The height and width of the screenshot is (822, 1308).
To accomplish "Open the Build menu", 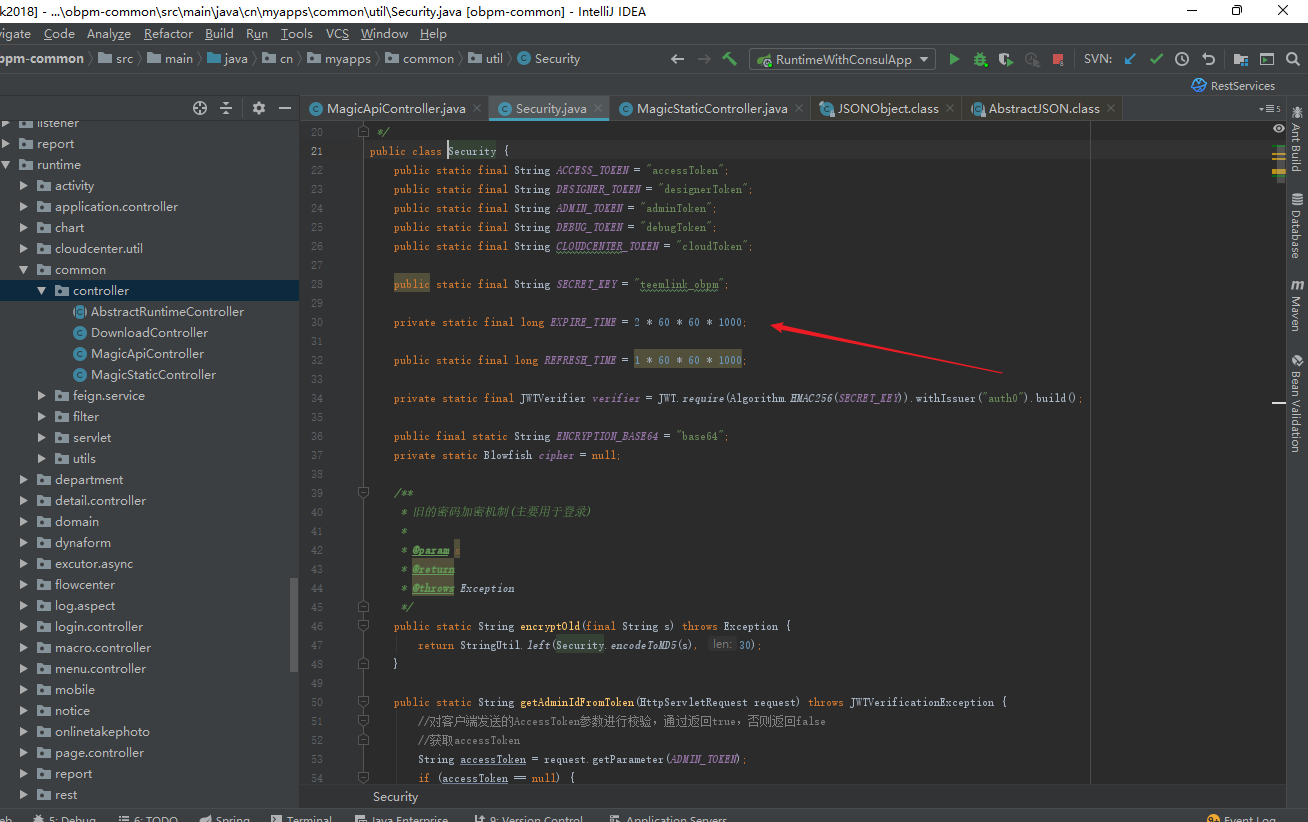I will coord(219,34).
